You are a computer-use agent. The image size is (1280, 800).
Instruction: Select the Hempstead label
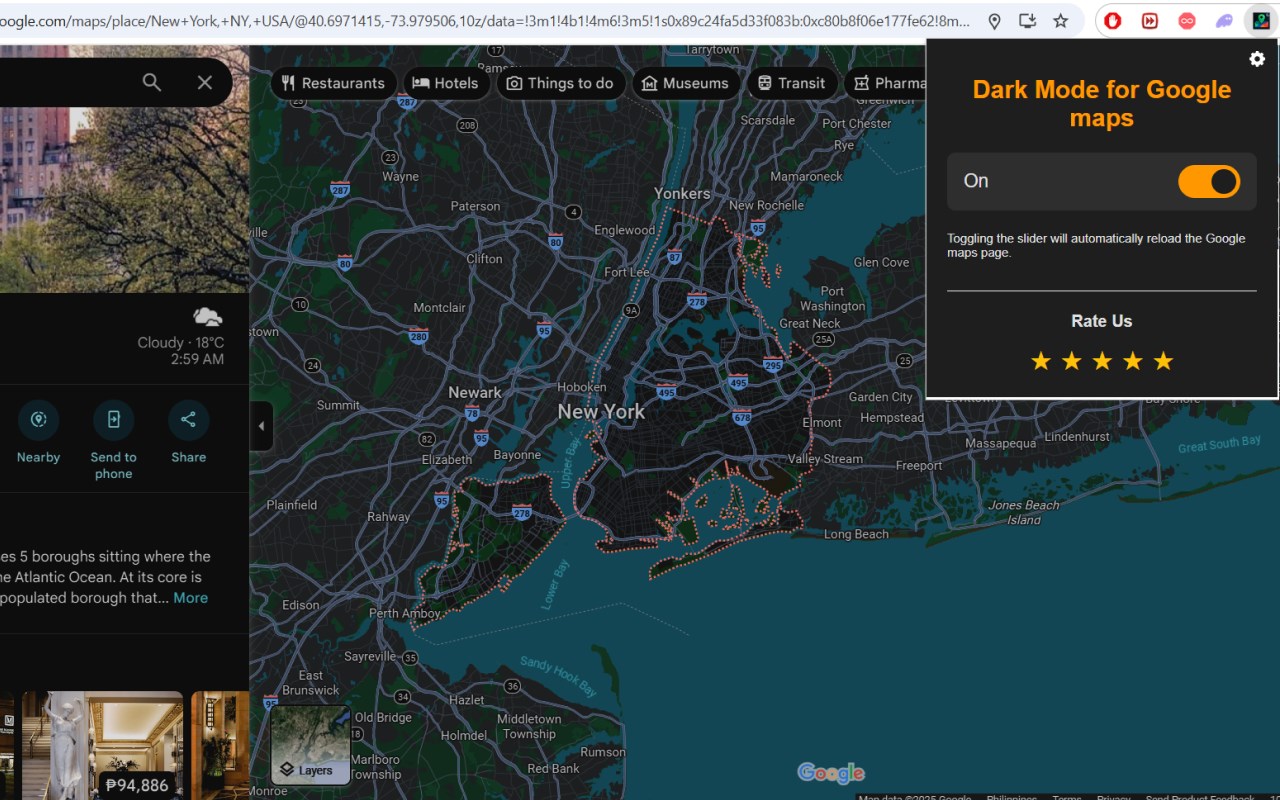pos(892,418)
